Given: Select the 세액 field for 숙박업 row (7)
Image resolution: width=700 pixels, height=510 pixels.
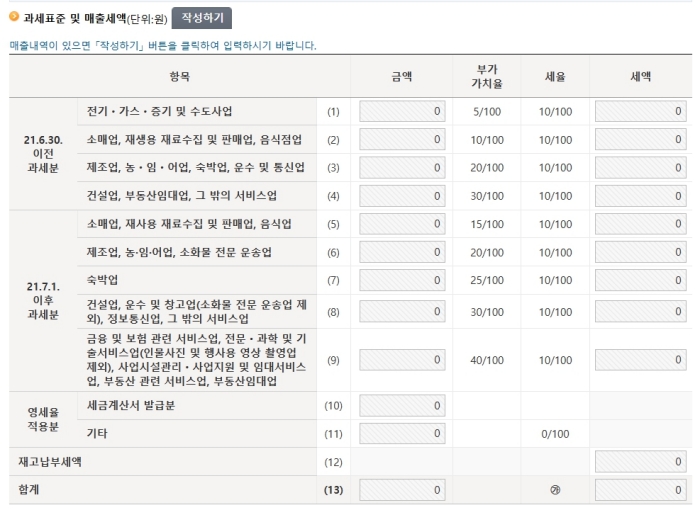Looking at the screenshot, I should click(x=641, y=280).
